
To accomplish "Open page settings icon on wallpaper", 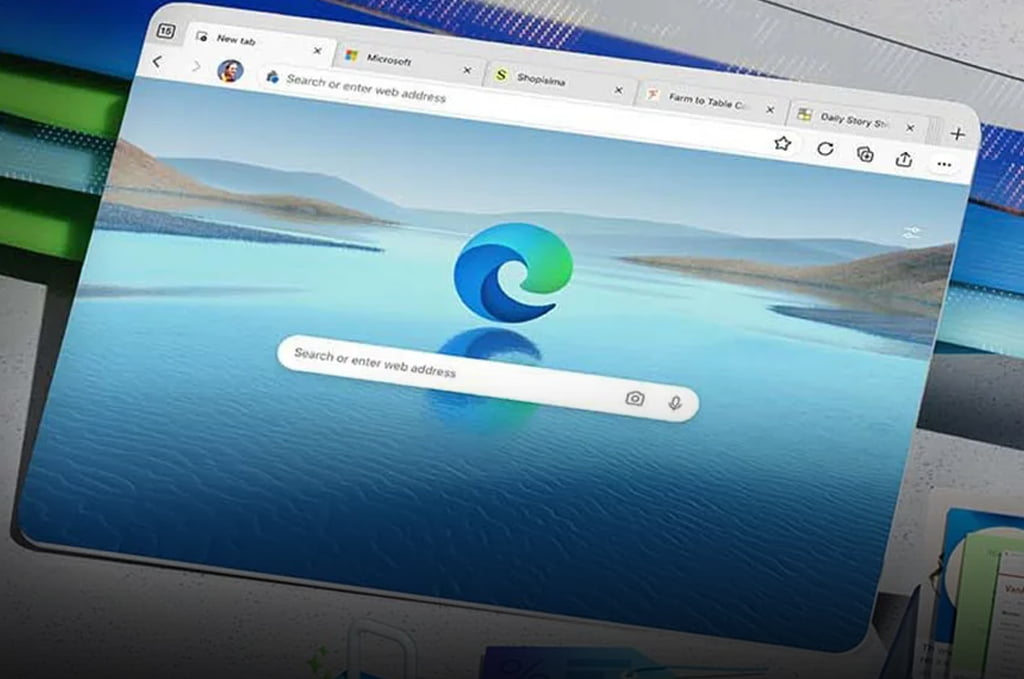I will point(910,233).
